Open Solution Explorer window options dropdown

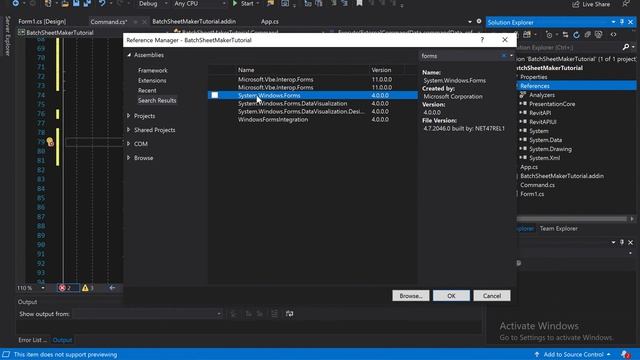[x=613, y=22]
